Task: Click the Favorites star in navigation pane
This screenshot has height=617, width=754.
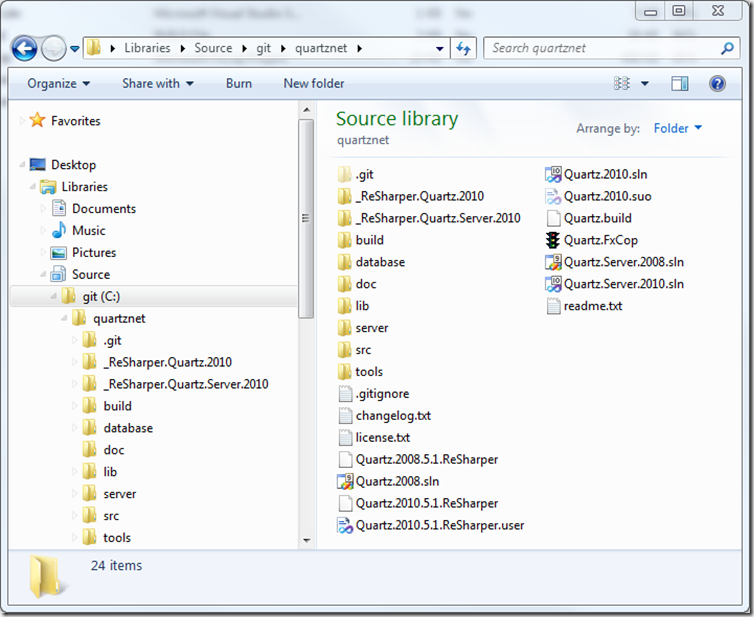Action: [x=38, y=121]
